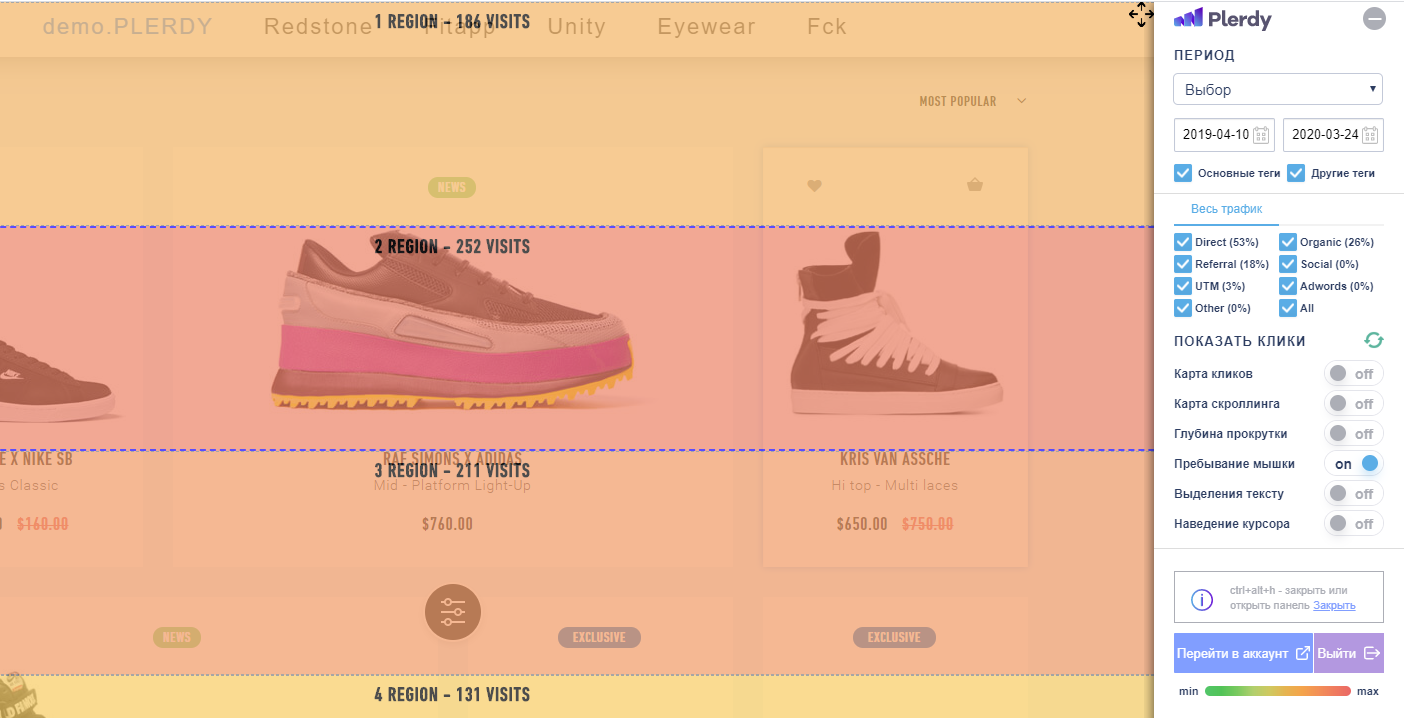Image resolution: width=1404 pixels, height=718 pixels.
Task: Open calendar for start date 2019-04-10
Action: pyautogui.click(x=1261, y=135)
